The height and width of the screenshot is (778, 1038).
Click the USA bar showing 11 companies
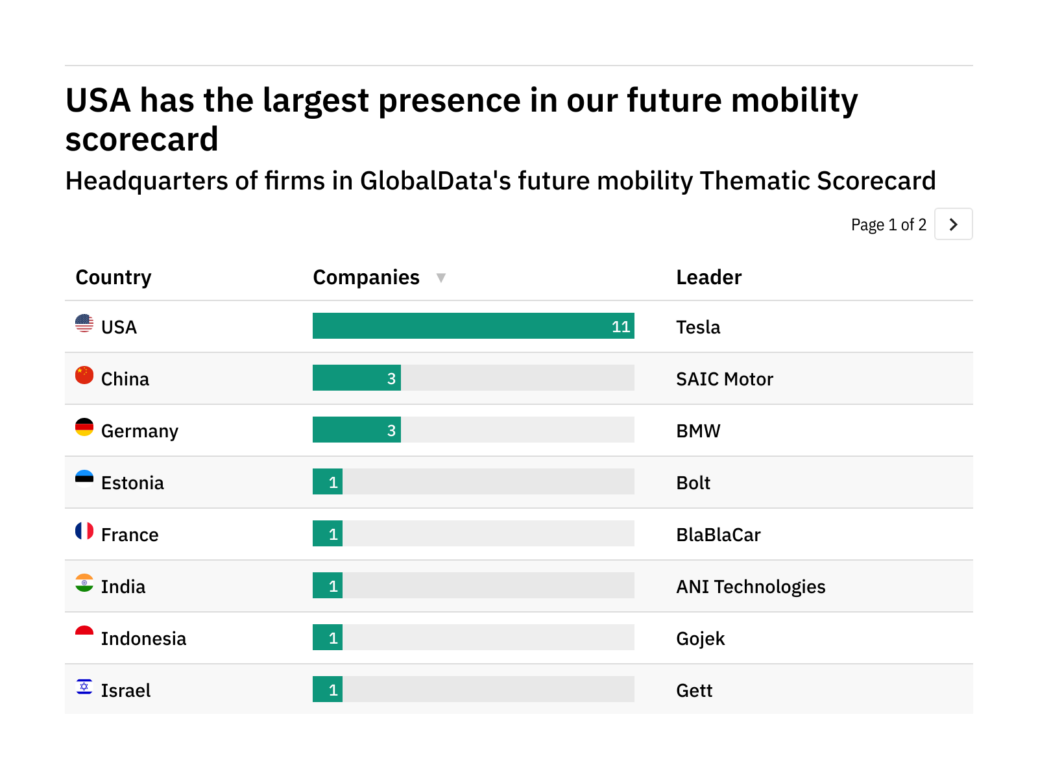[x=473, y=326]
